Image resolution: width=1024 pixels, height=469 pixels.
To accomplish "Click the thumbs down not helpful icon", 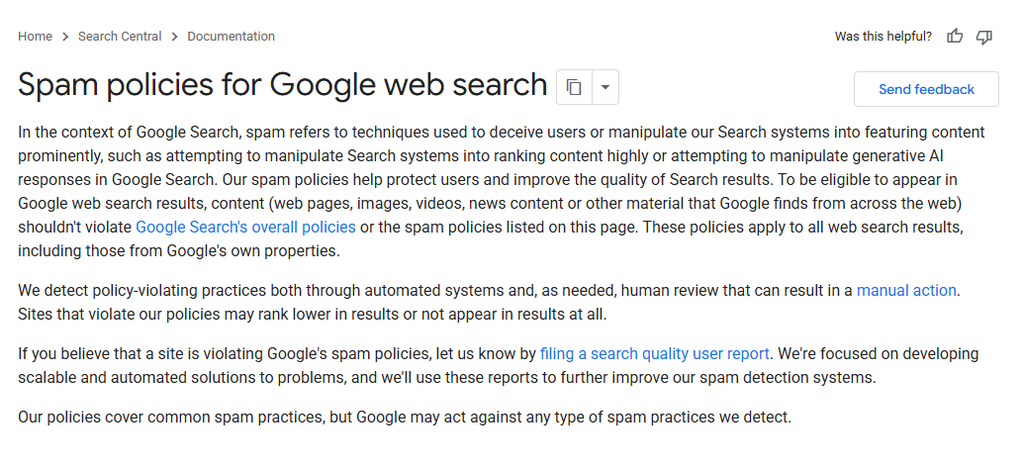I will coord(984,37).
